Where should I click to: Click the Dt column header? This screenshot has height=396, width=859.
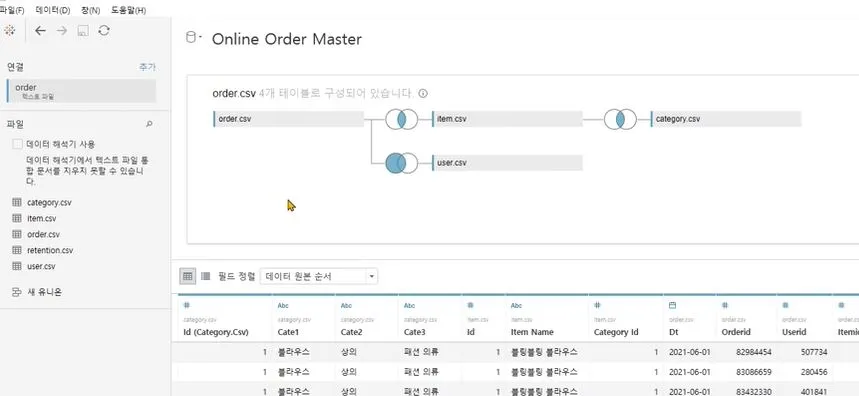coord(674,332)
